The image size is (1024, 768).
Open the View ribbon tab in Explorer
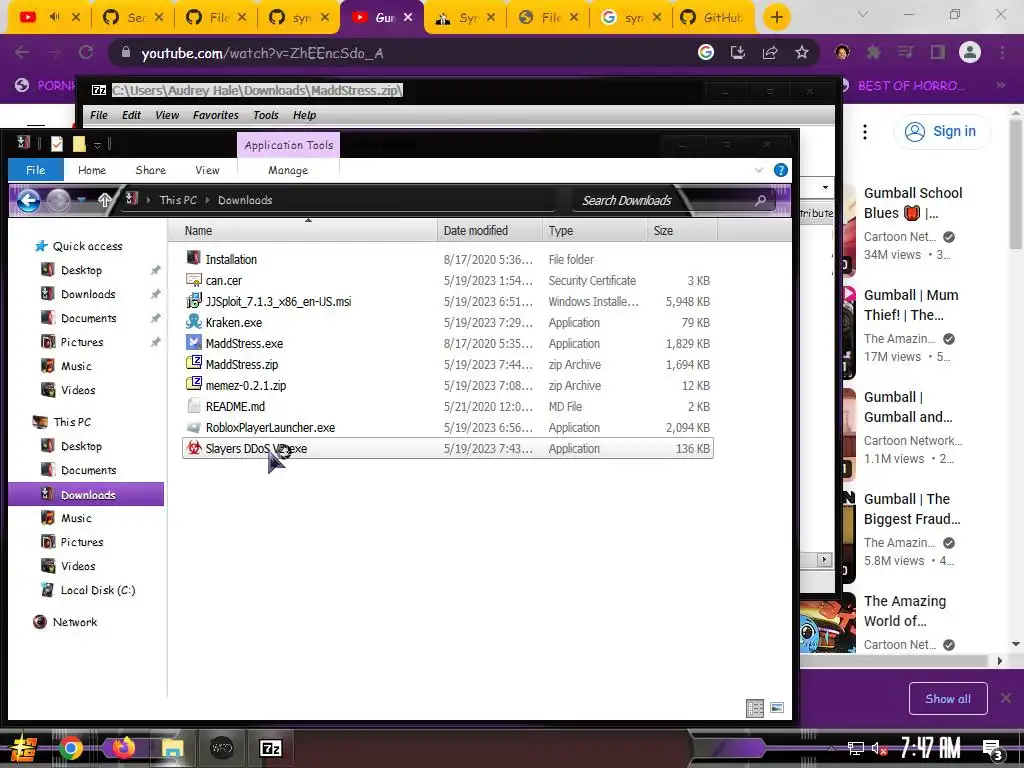click(207, 170)
